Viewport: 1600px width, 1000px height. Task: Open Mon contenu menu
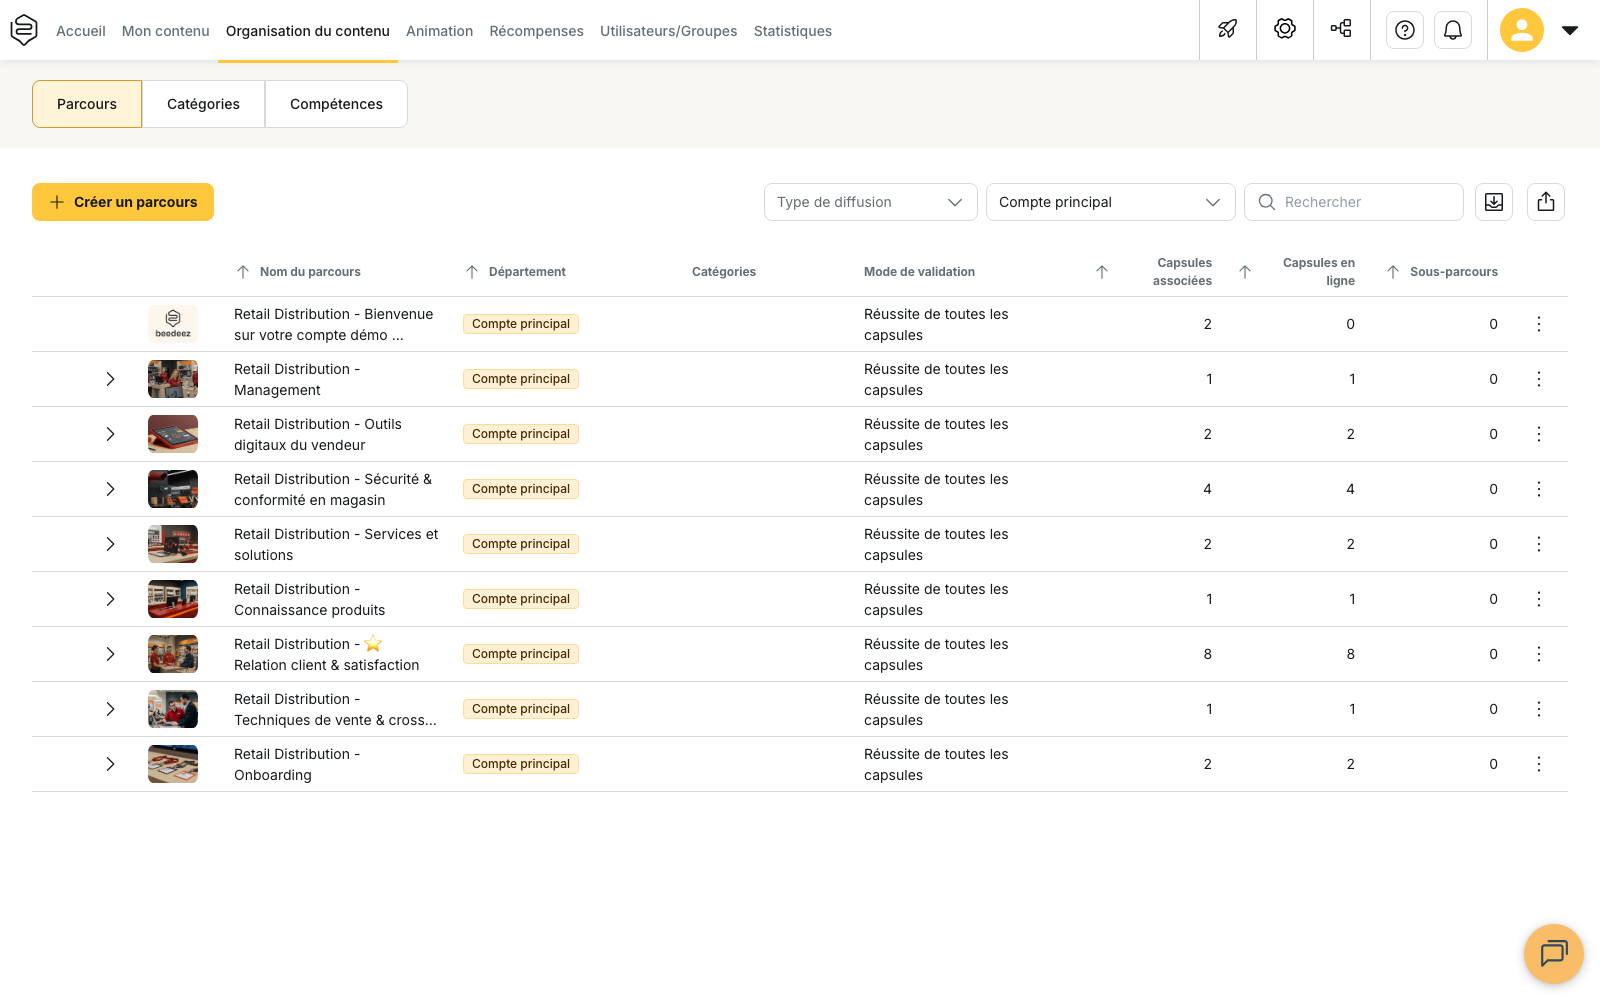[x=166, y=31]
